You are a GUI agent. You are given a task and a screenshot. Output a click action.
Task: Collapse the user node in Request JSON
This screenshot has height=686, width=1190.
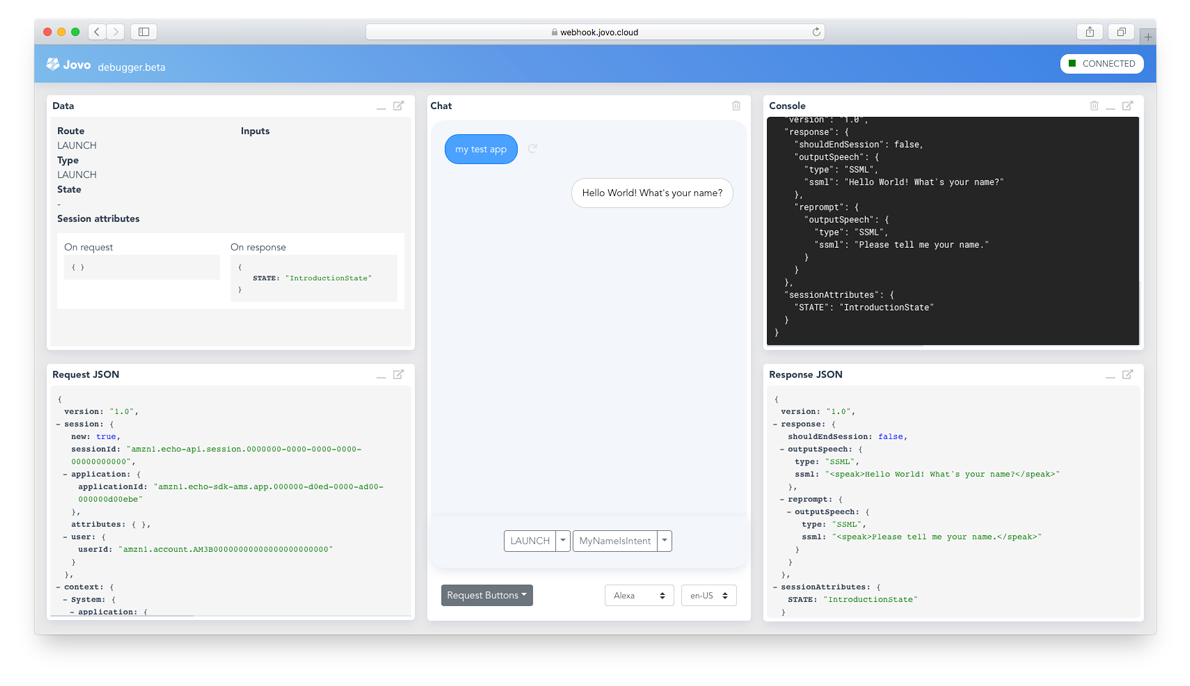click(65, 537)
